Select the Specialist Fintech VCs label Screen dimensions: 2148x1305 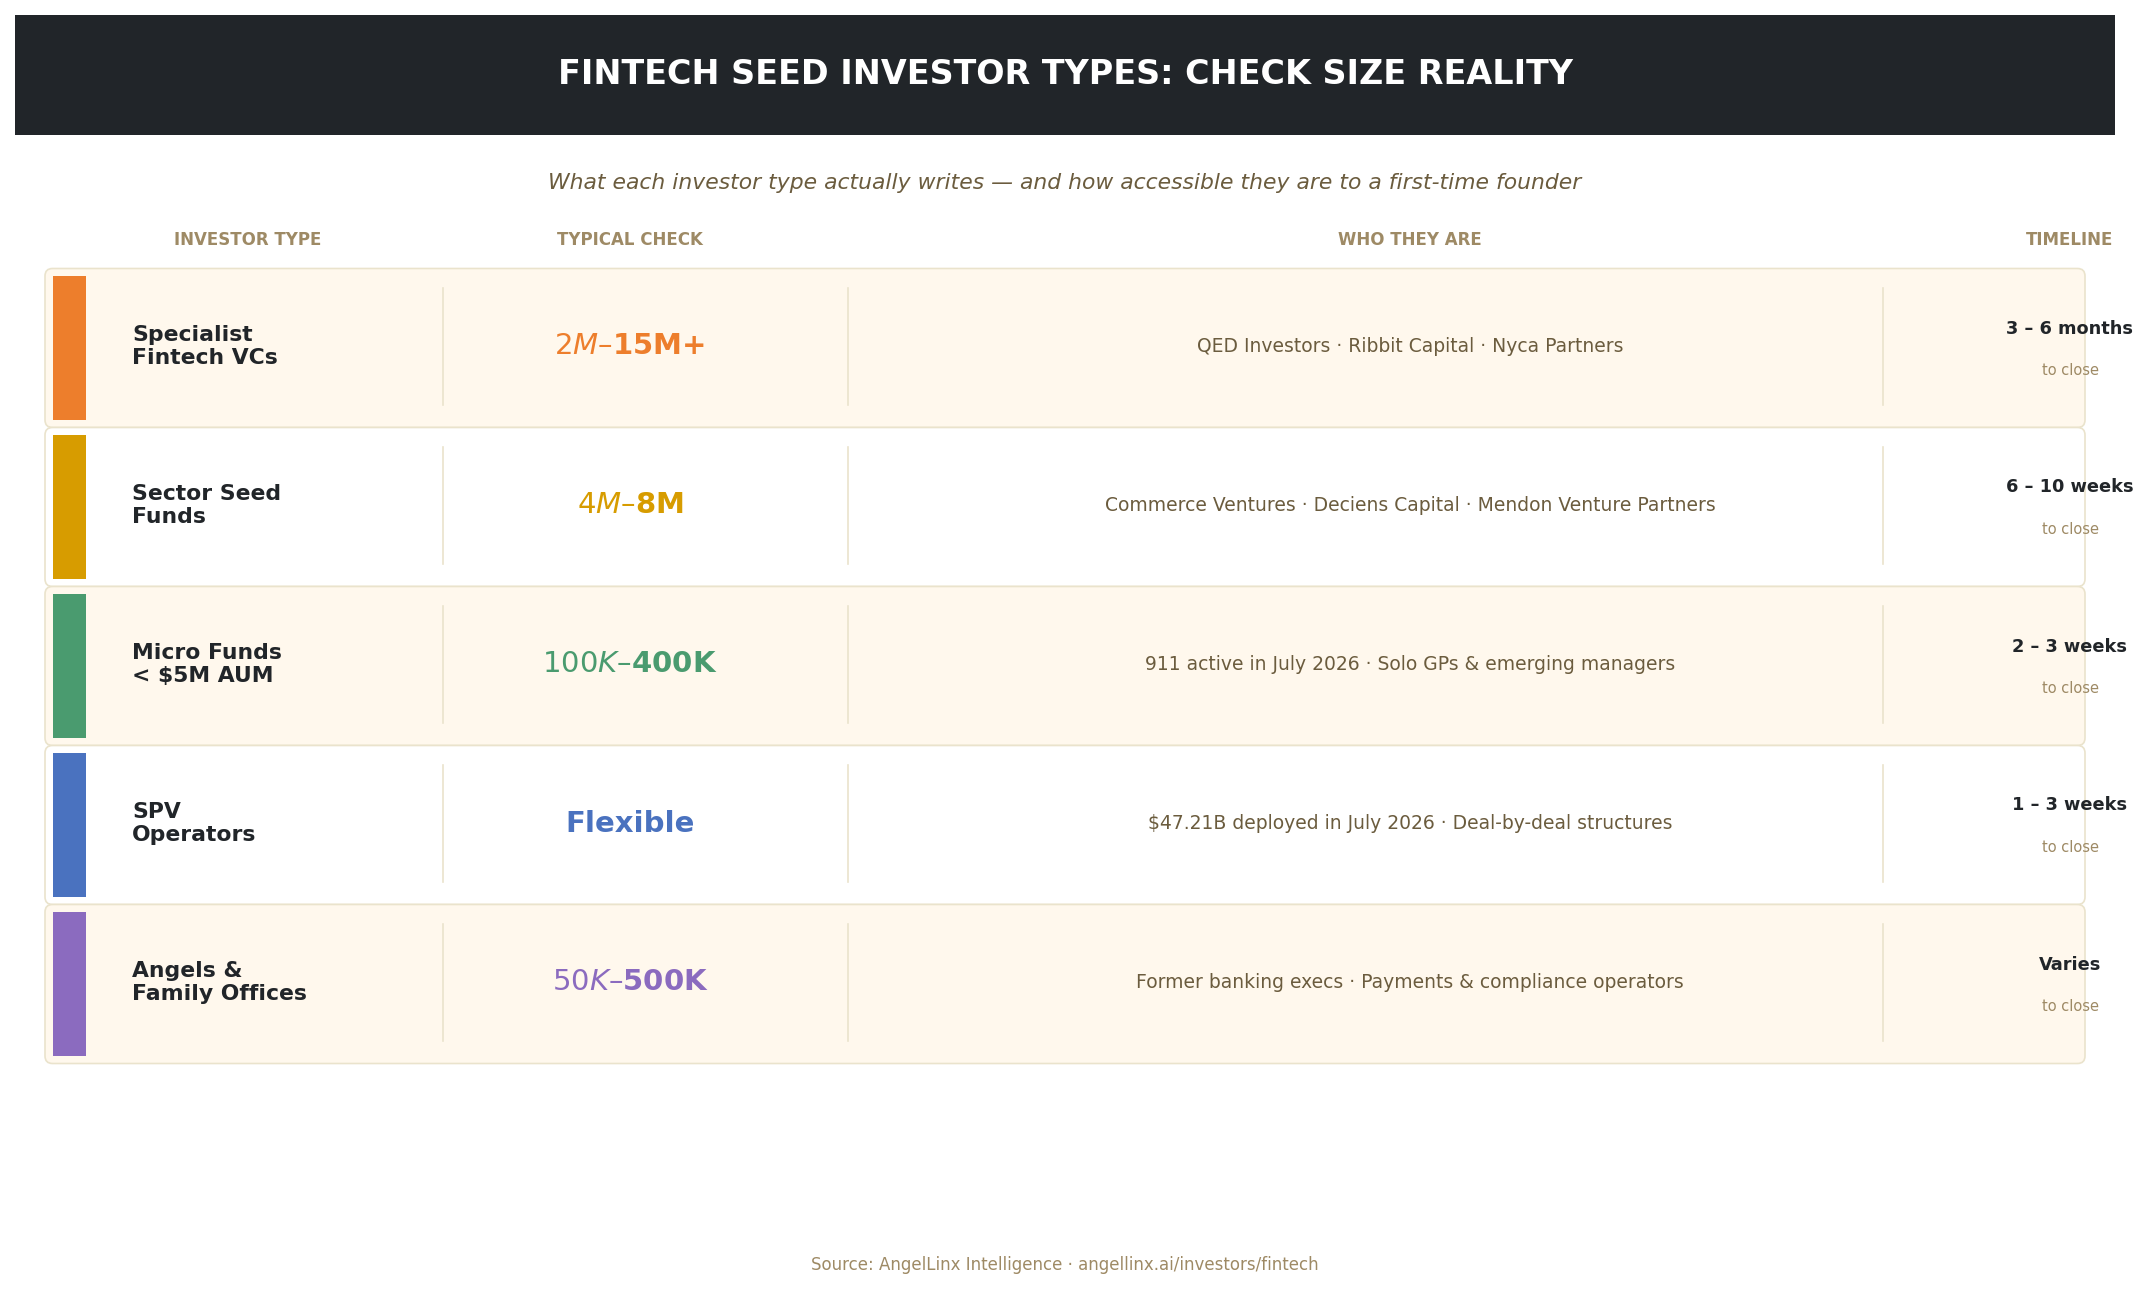pyautogui.click(x=205, y=346)
